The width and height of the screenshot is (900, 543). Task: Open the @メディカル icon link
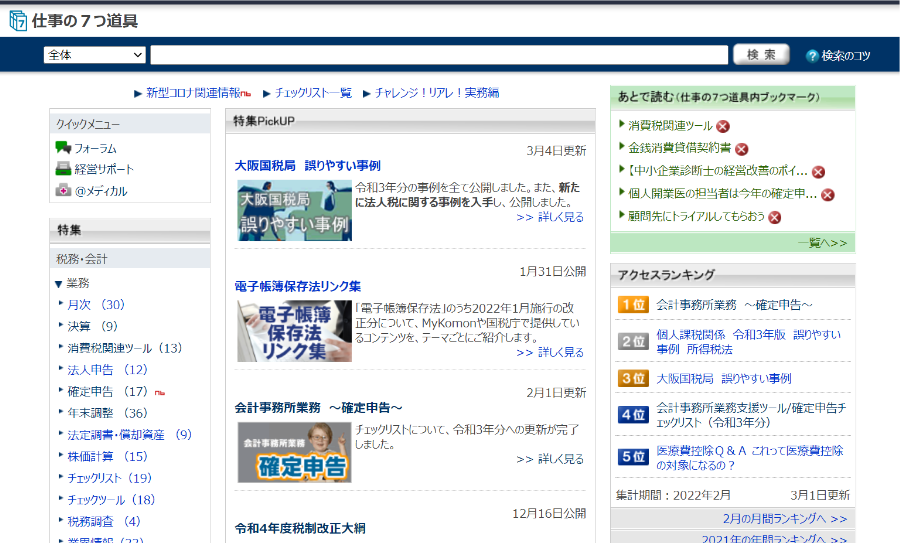click(63, 190)
